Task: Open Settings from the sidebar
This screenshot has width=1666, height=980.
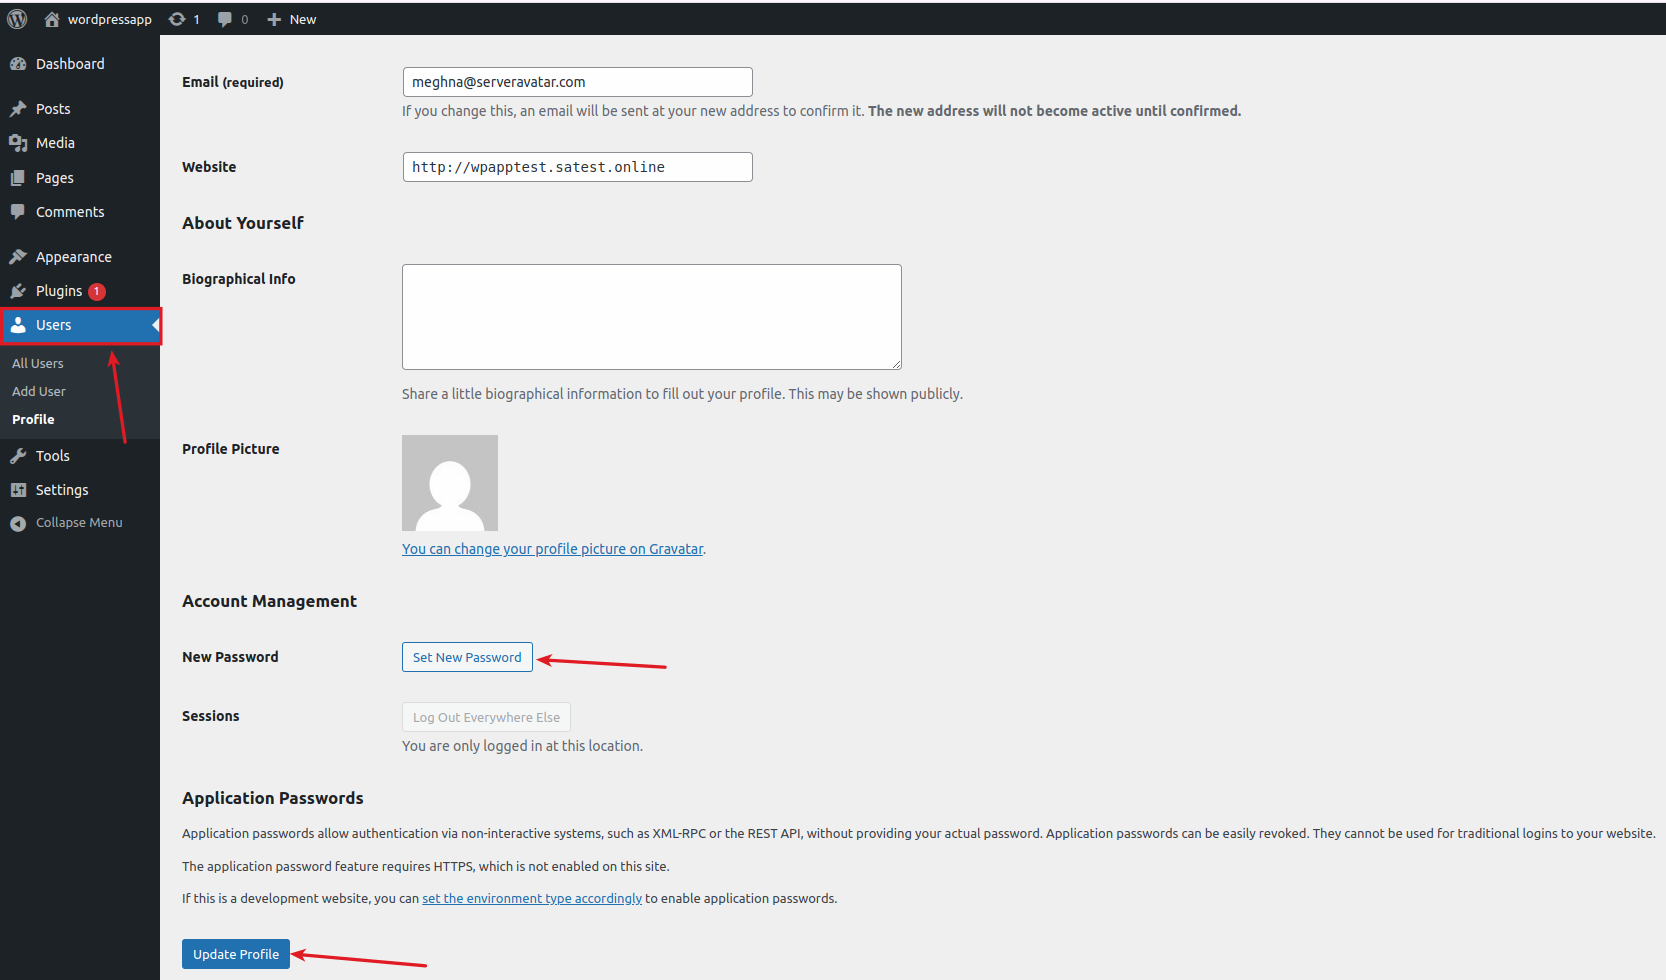Action: tap(62, 489)
